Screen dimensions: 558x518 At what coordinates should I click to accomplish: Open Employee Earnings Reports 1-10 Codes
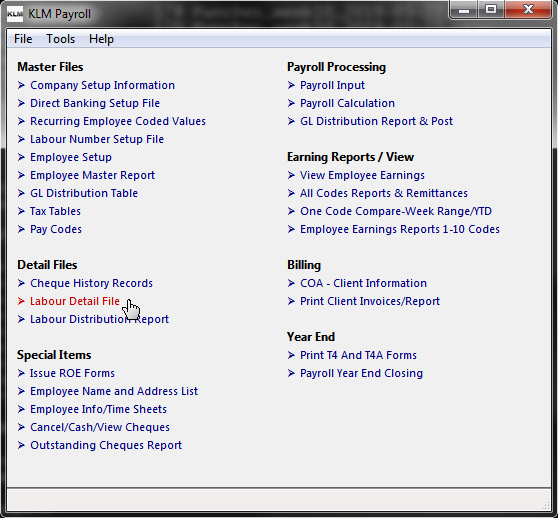pos(400,229)
